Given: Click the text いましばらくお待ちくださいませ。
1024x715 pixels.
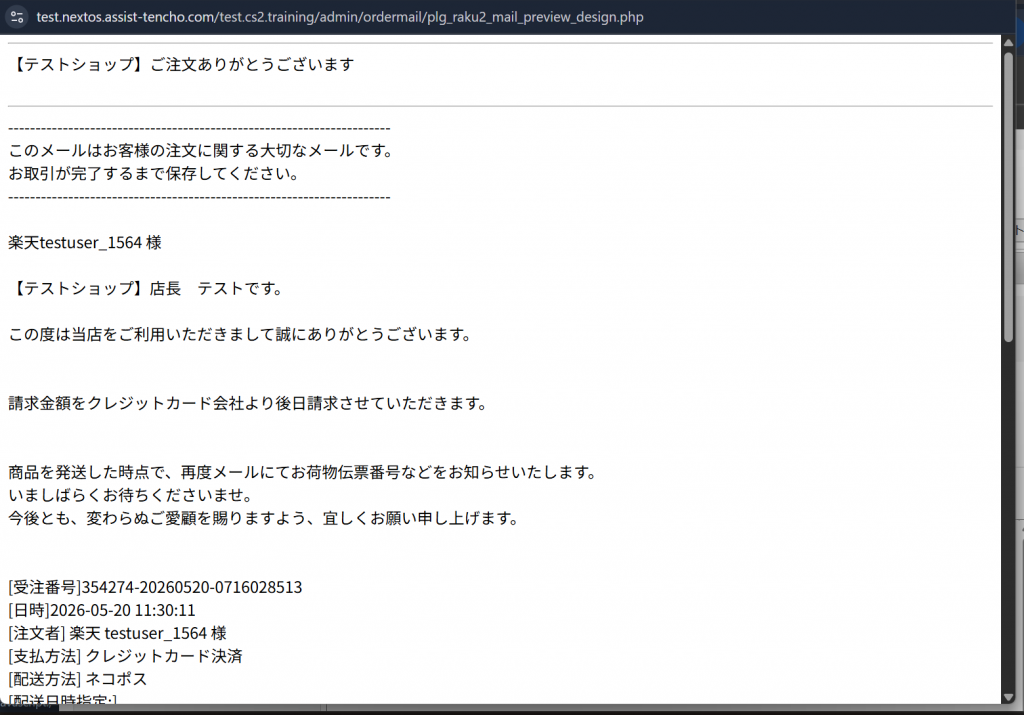Looking at the screenshot, I should pyautogui.click(x=131, y=495).
